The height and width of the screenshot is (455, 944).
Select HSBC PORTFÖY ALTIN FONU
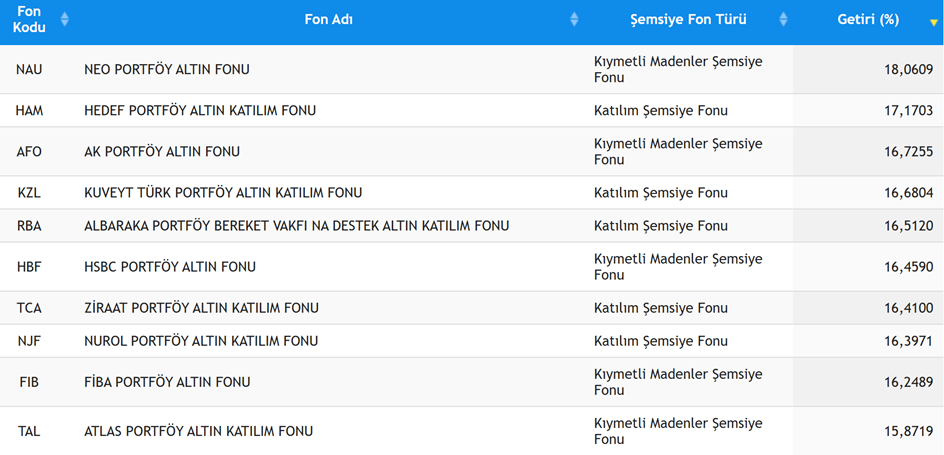click(170, 266)
